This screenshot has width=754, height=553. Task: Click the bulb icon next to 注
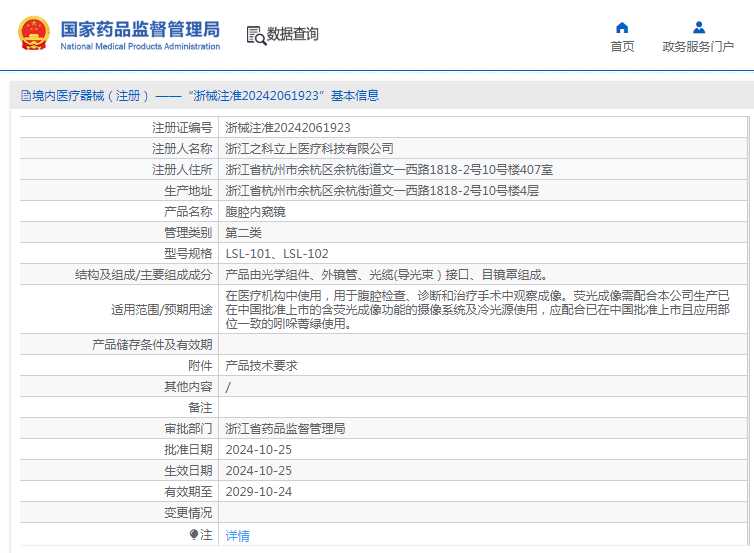pyautogui.click(x=194, y=534)
